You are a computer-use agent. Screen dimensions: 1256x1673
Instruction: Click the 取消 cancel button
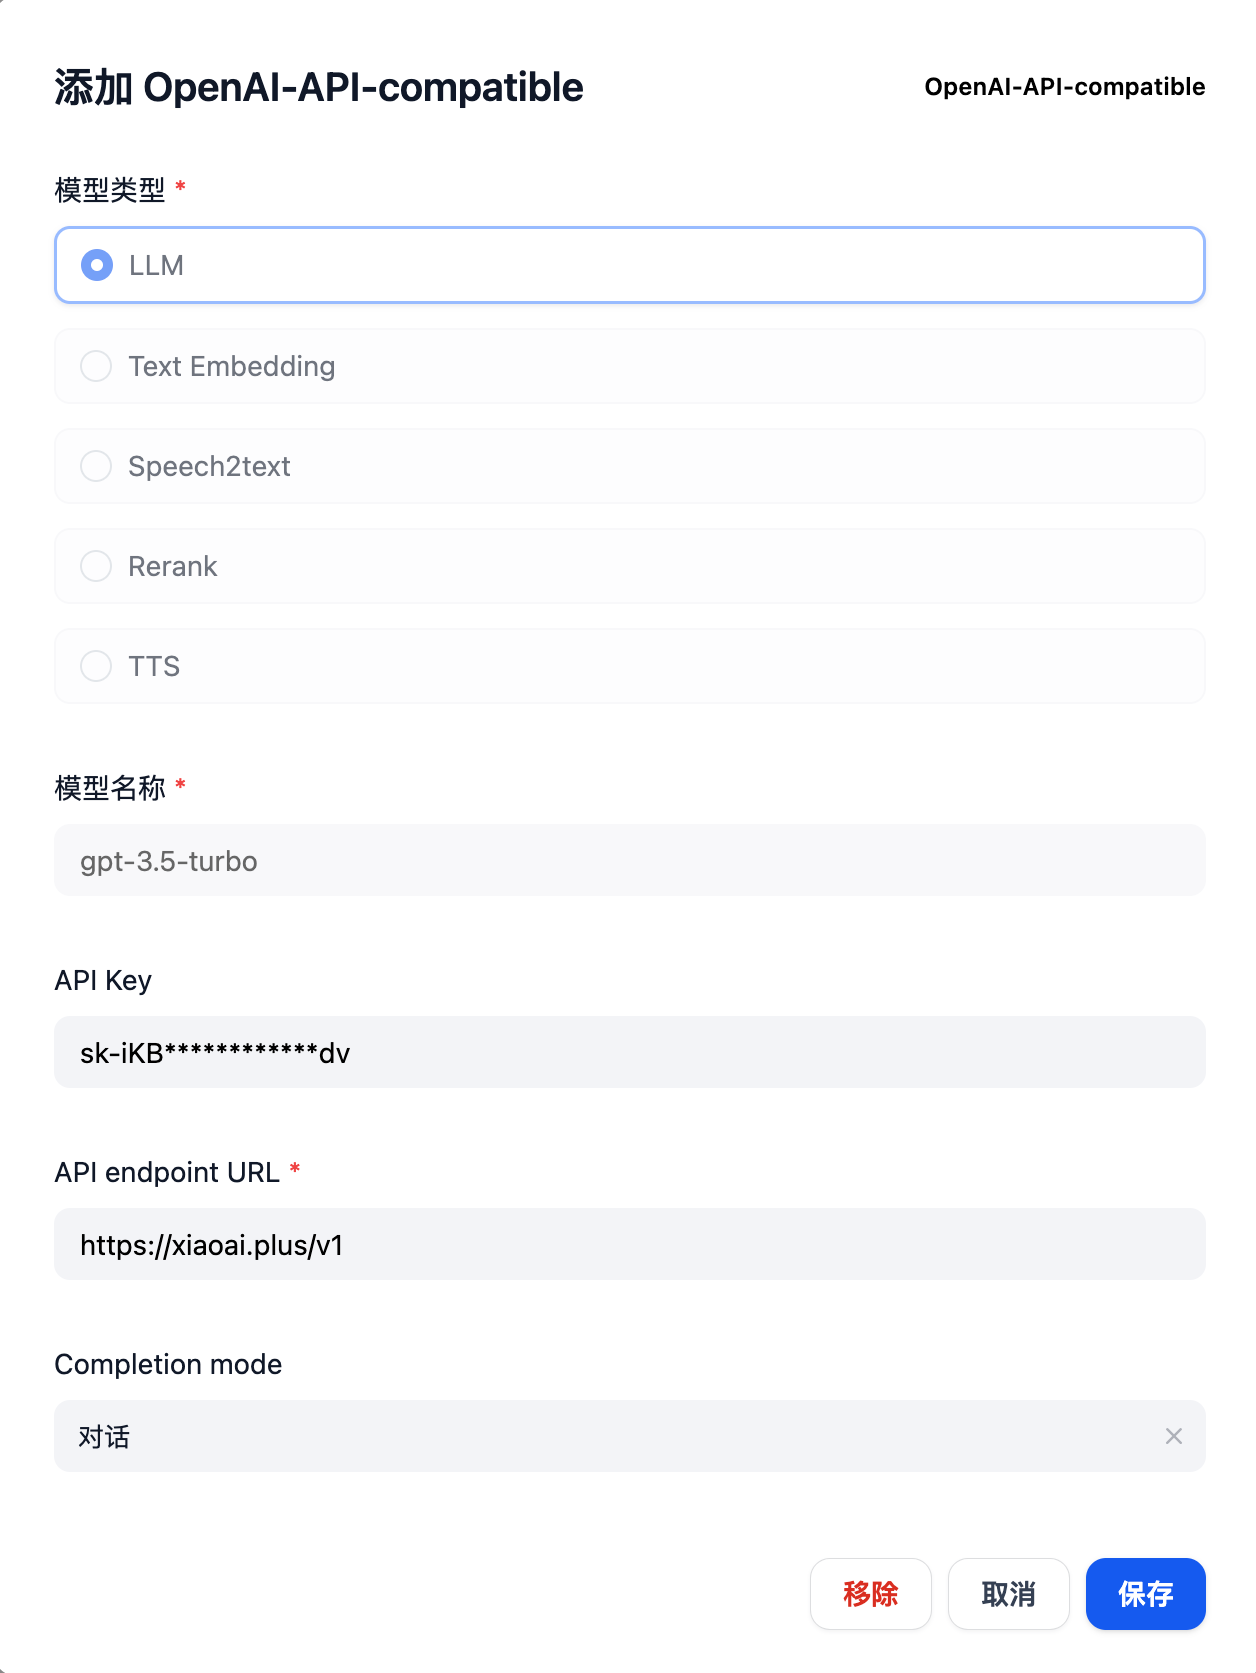point(1008,1595)
